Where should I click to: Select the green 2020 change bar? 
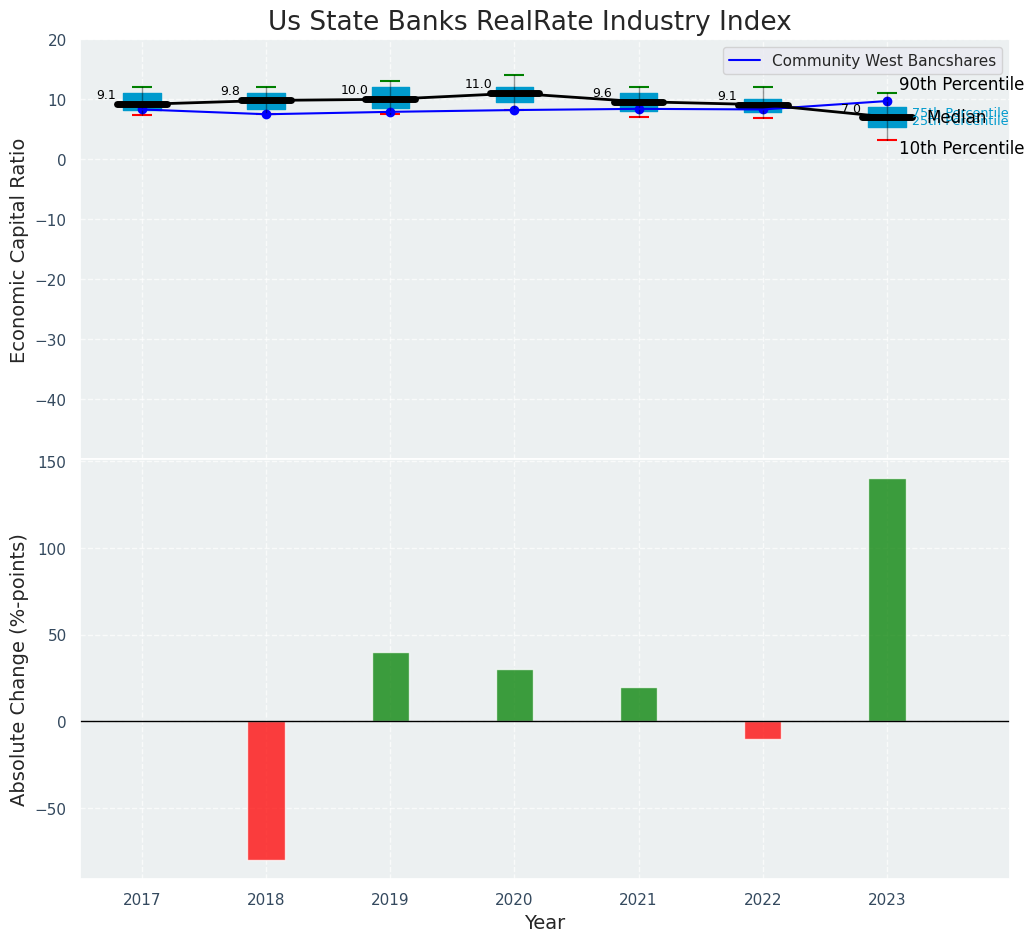(514, 696)
